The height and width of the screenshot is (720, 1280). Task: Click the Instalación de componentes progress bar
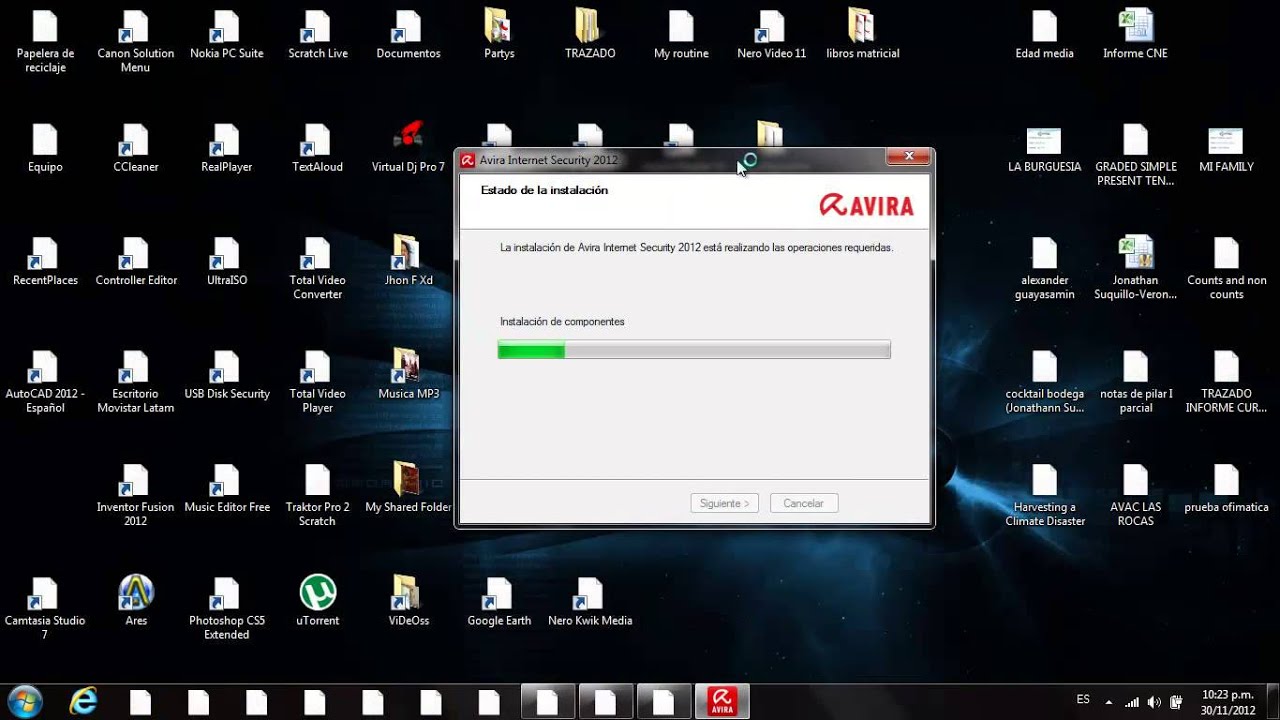pyautogui.click(x=694, y=349)
